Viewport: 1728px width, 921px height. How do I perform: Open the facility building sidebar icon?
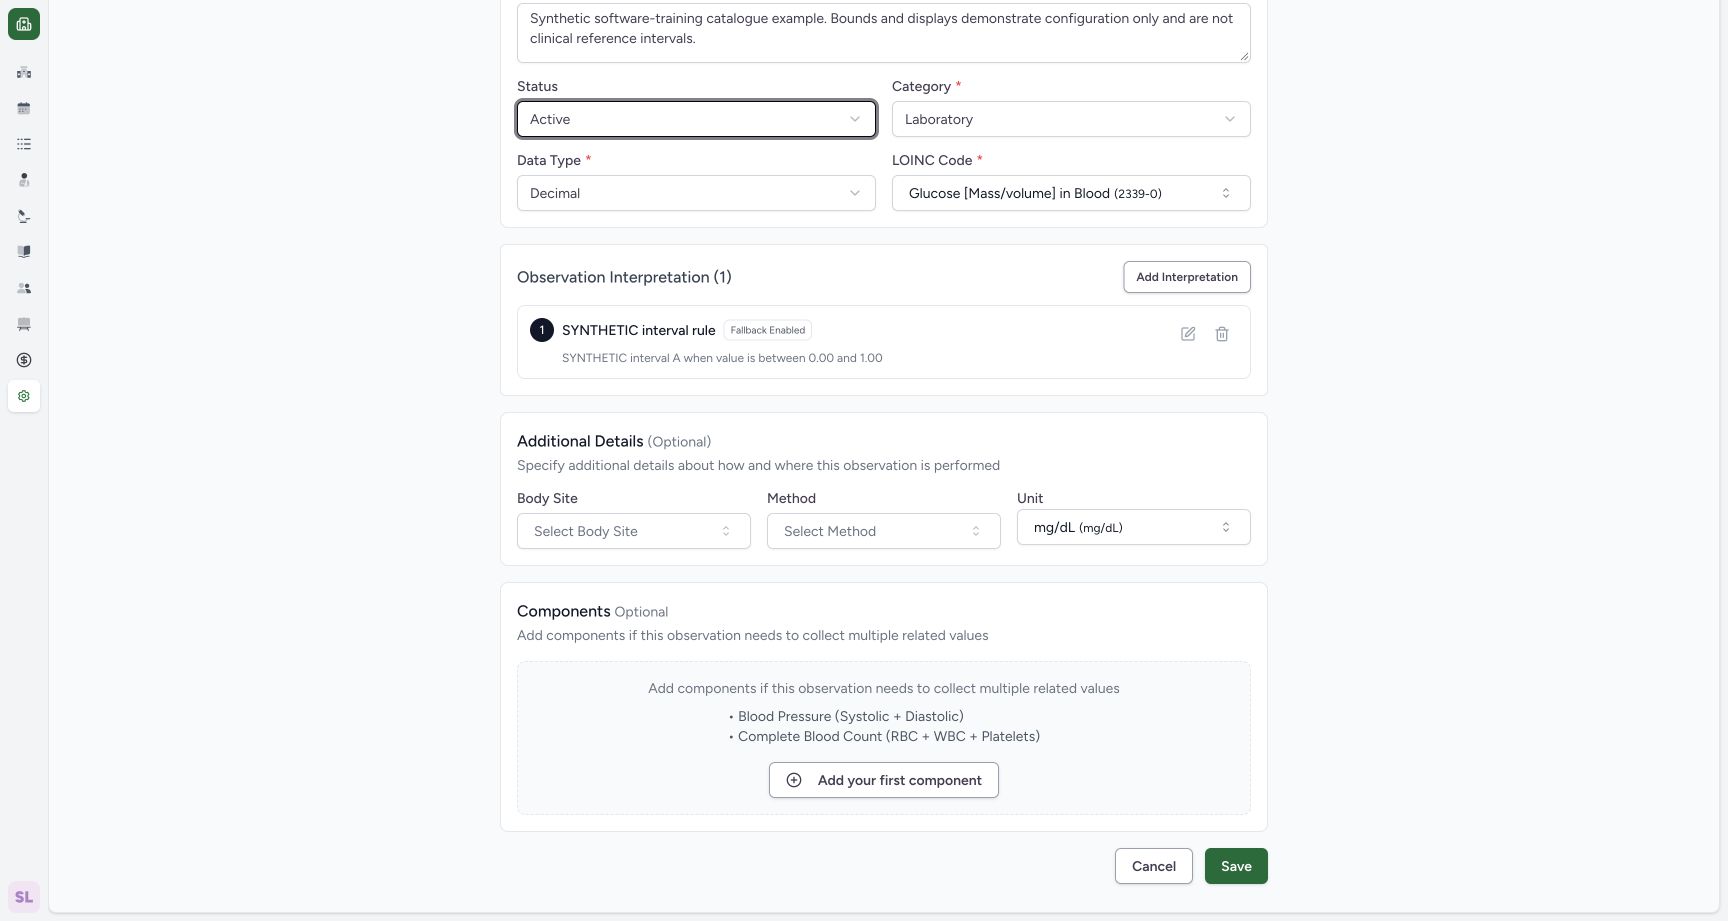(24, 72)
